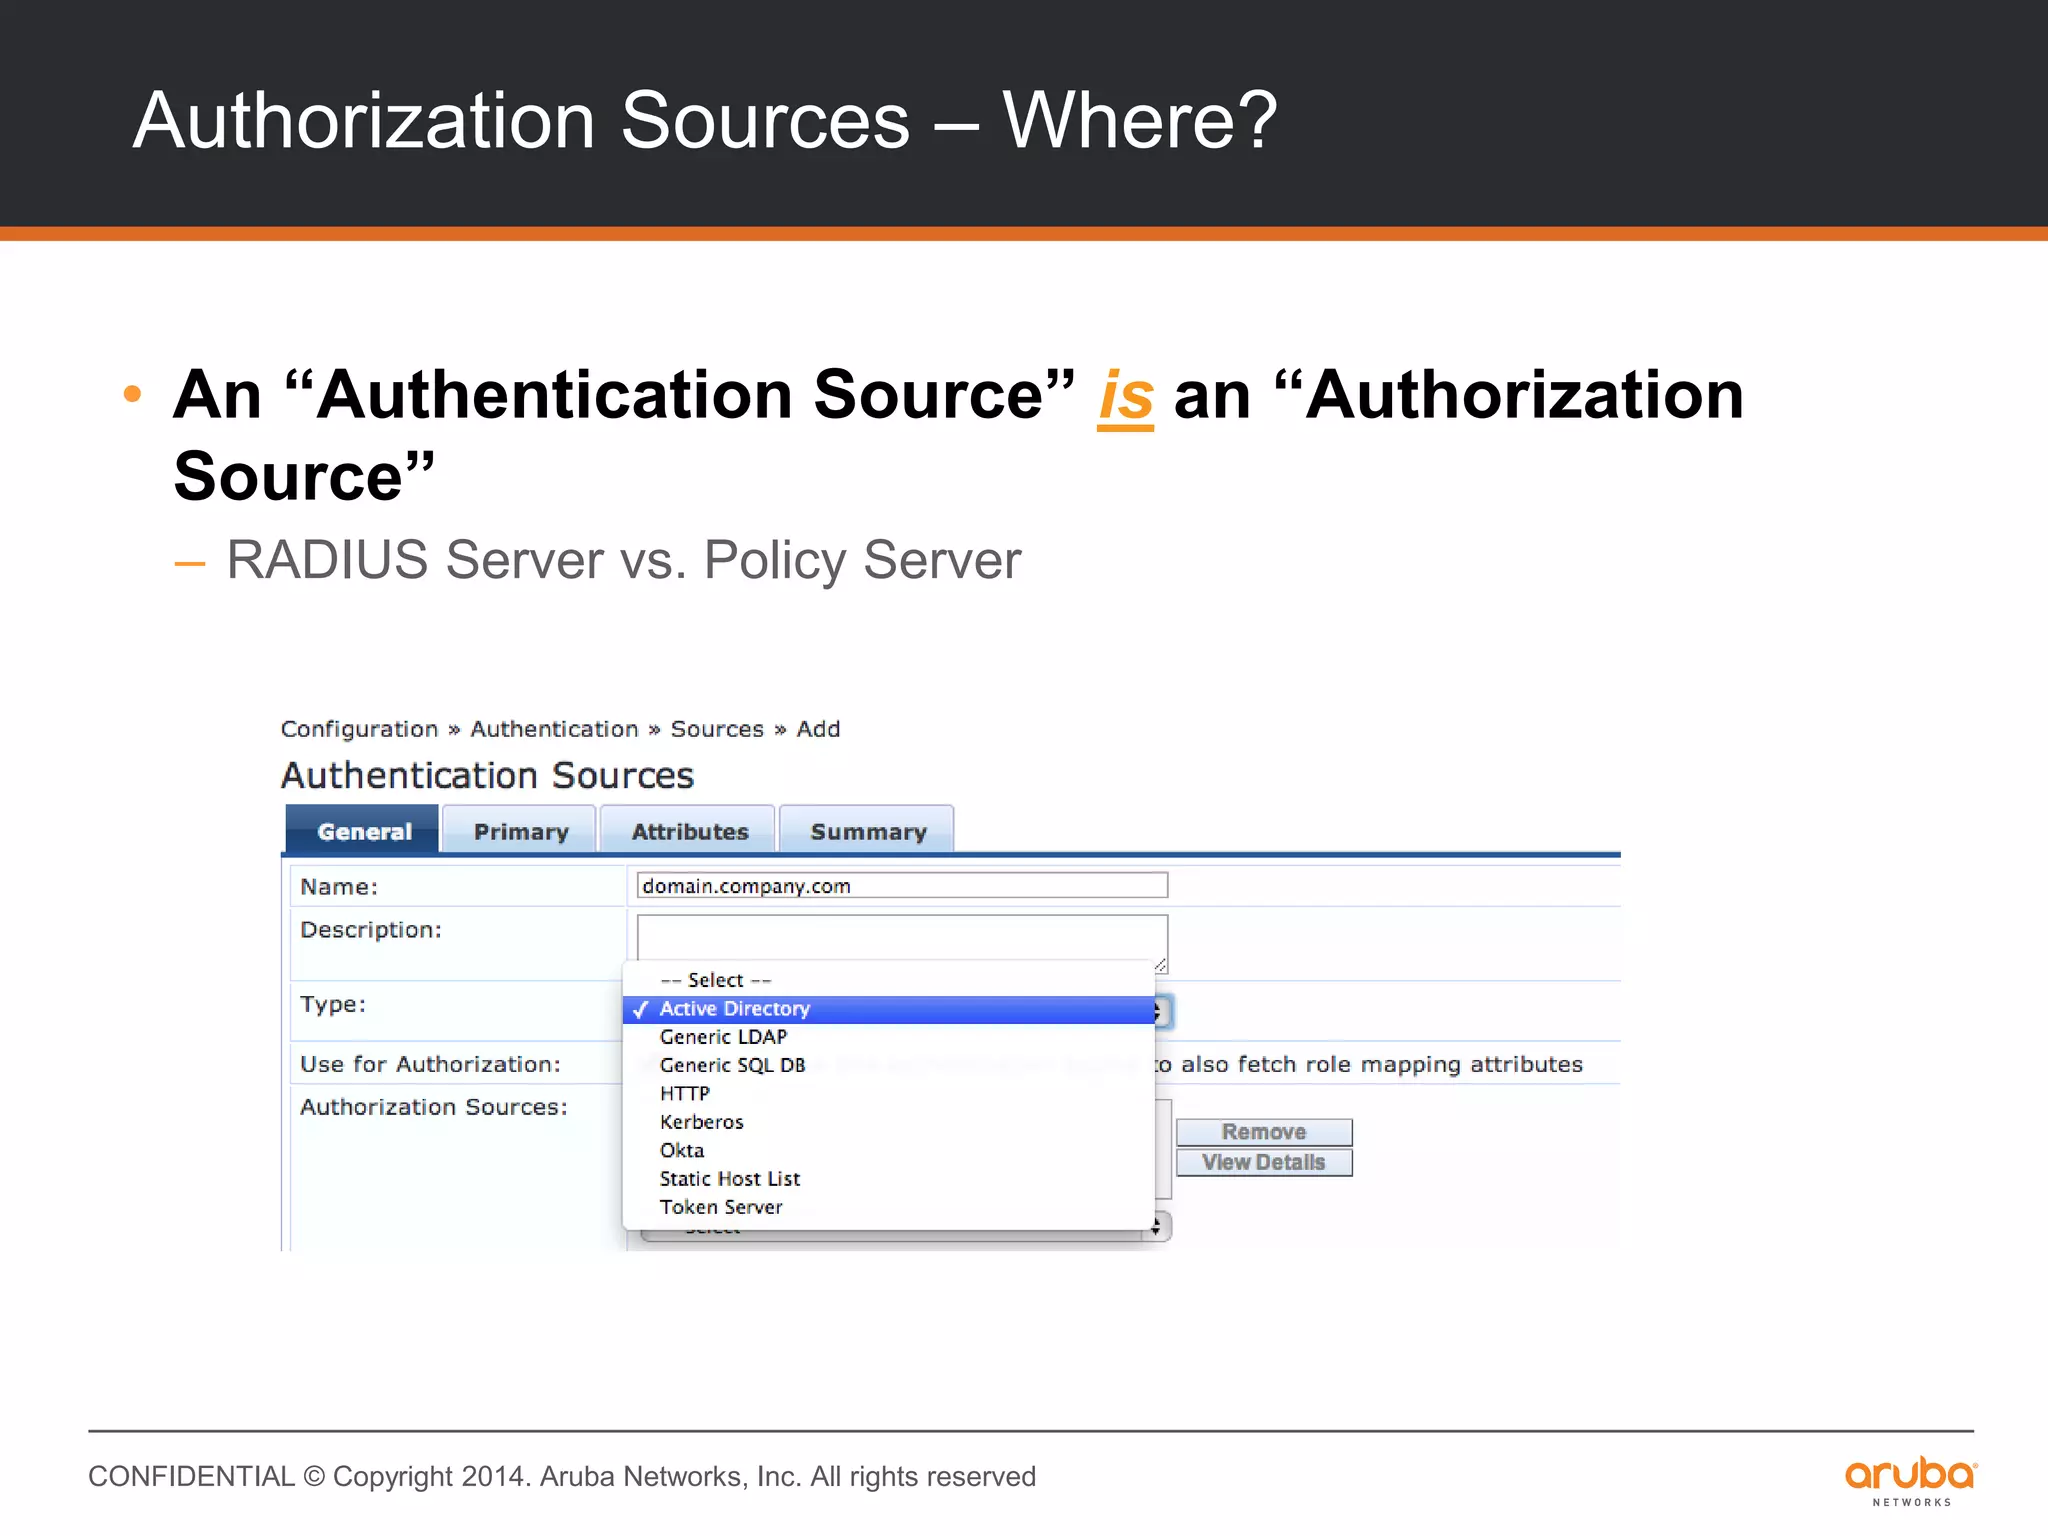Switch to the General tab
Viewport: 2048px width, 1536px height.
(x=362, y=830)
